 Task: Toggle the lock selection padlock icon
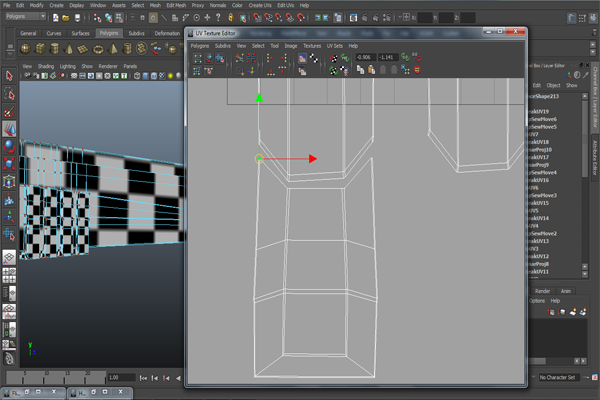tap(231, 17)
